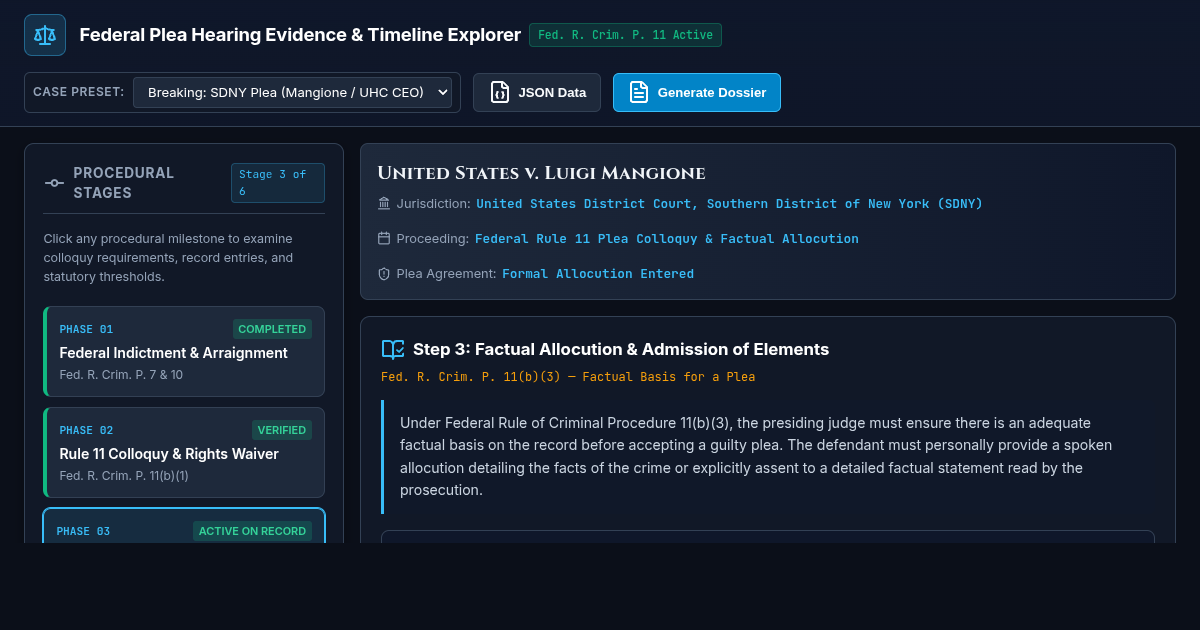Select Phase 01 Federal Indictment & Arraignment
The width and height of the screenshot is (1200, 630).
184,351
